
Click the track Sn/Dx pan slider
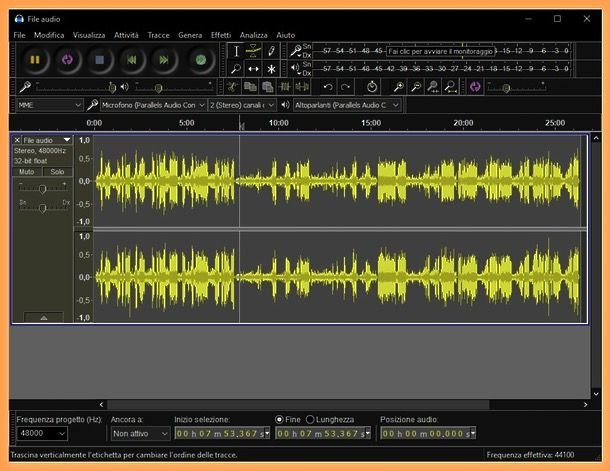(x=43, y=207)
